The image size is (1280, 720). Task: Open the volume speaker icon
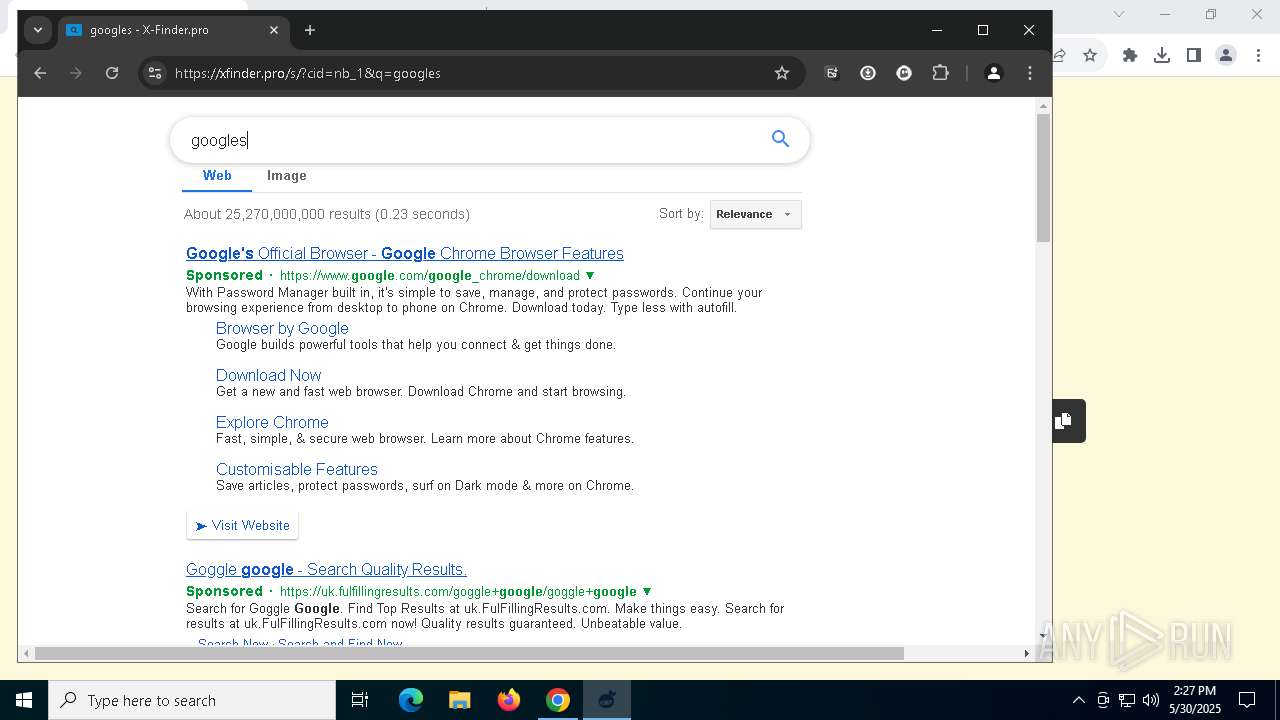tap(1151, 700)
